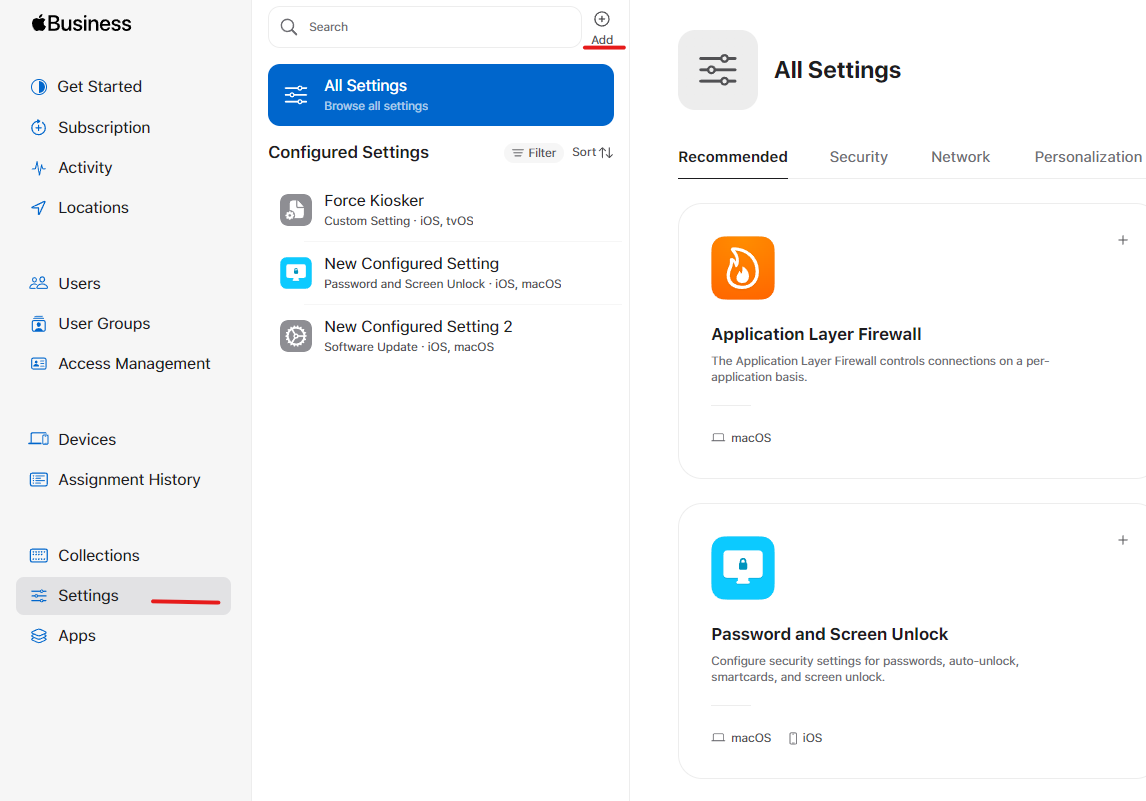Click the Locations arrow icon
Viewport: 1146px width, 801px height.
[x=39, y=208]
